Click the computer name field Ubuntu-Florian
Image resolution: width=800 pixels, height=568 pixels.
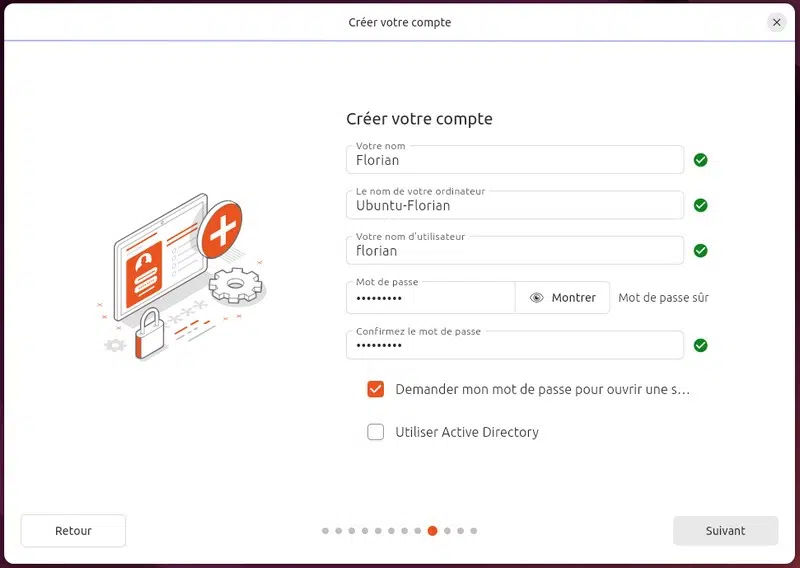[x=515, y=205]
